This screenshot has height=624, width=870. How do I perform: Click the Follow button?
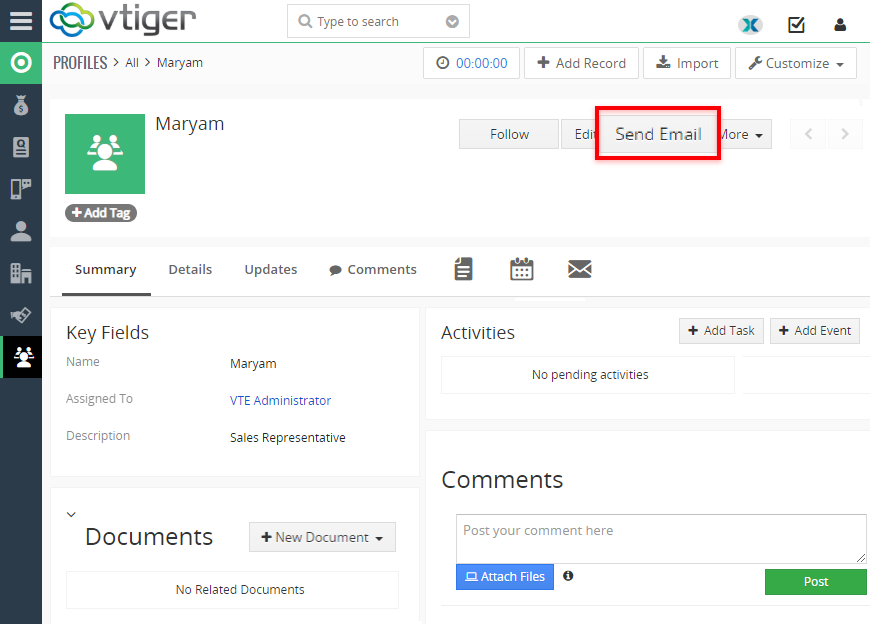(x=509, y=134)
